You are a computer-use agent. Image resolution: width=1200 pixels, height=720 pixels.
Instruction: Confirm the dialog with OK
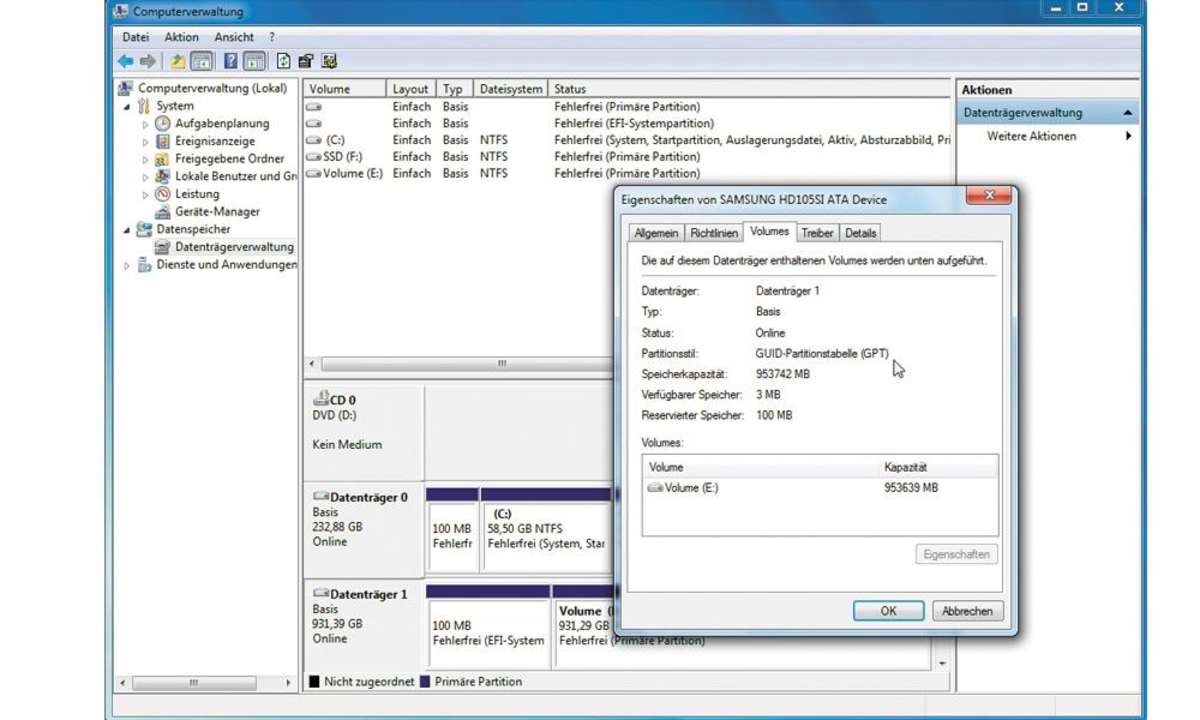pyautogui.click(x=888, y=611)
